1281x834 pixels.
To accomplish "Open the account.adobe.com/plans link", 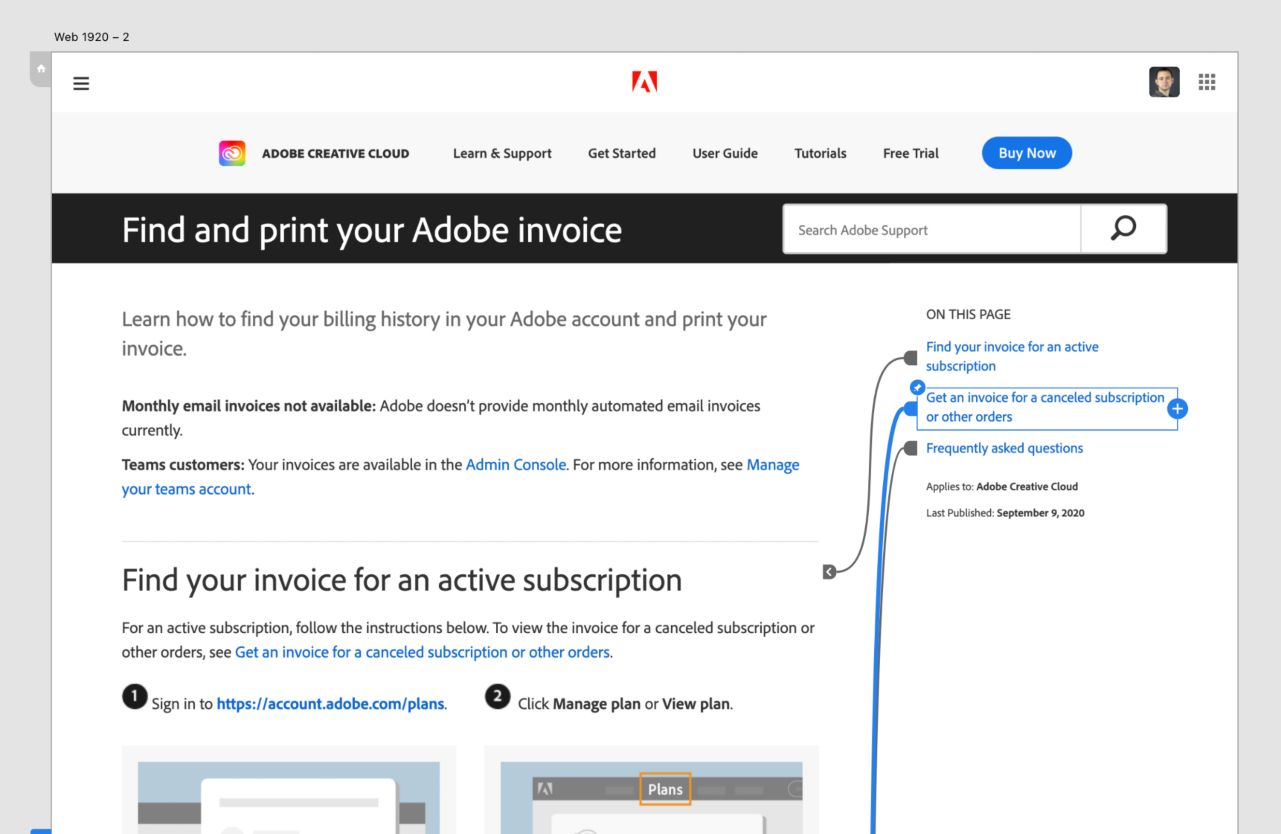I will (330, 703).
